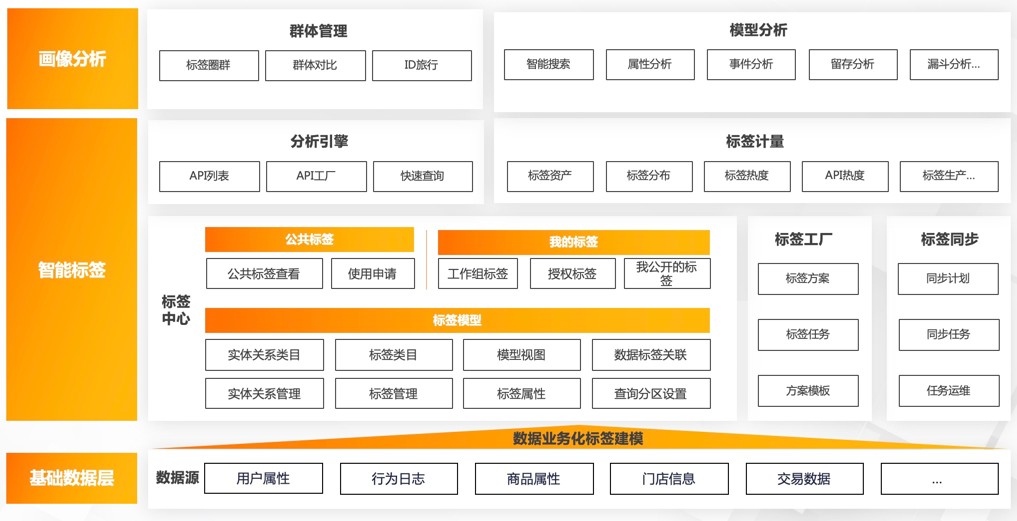
Task: Click the 标签属性 box
Action: point(521,393)
